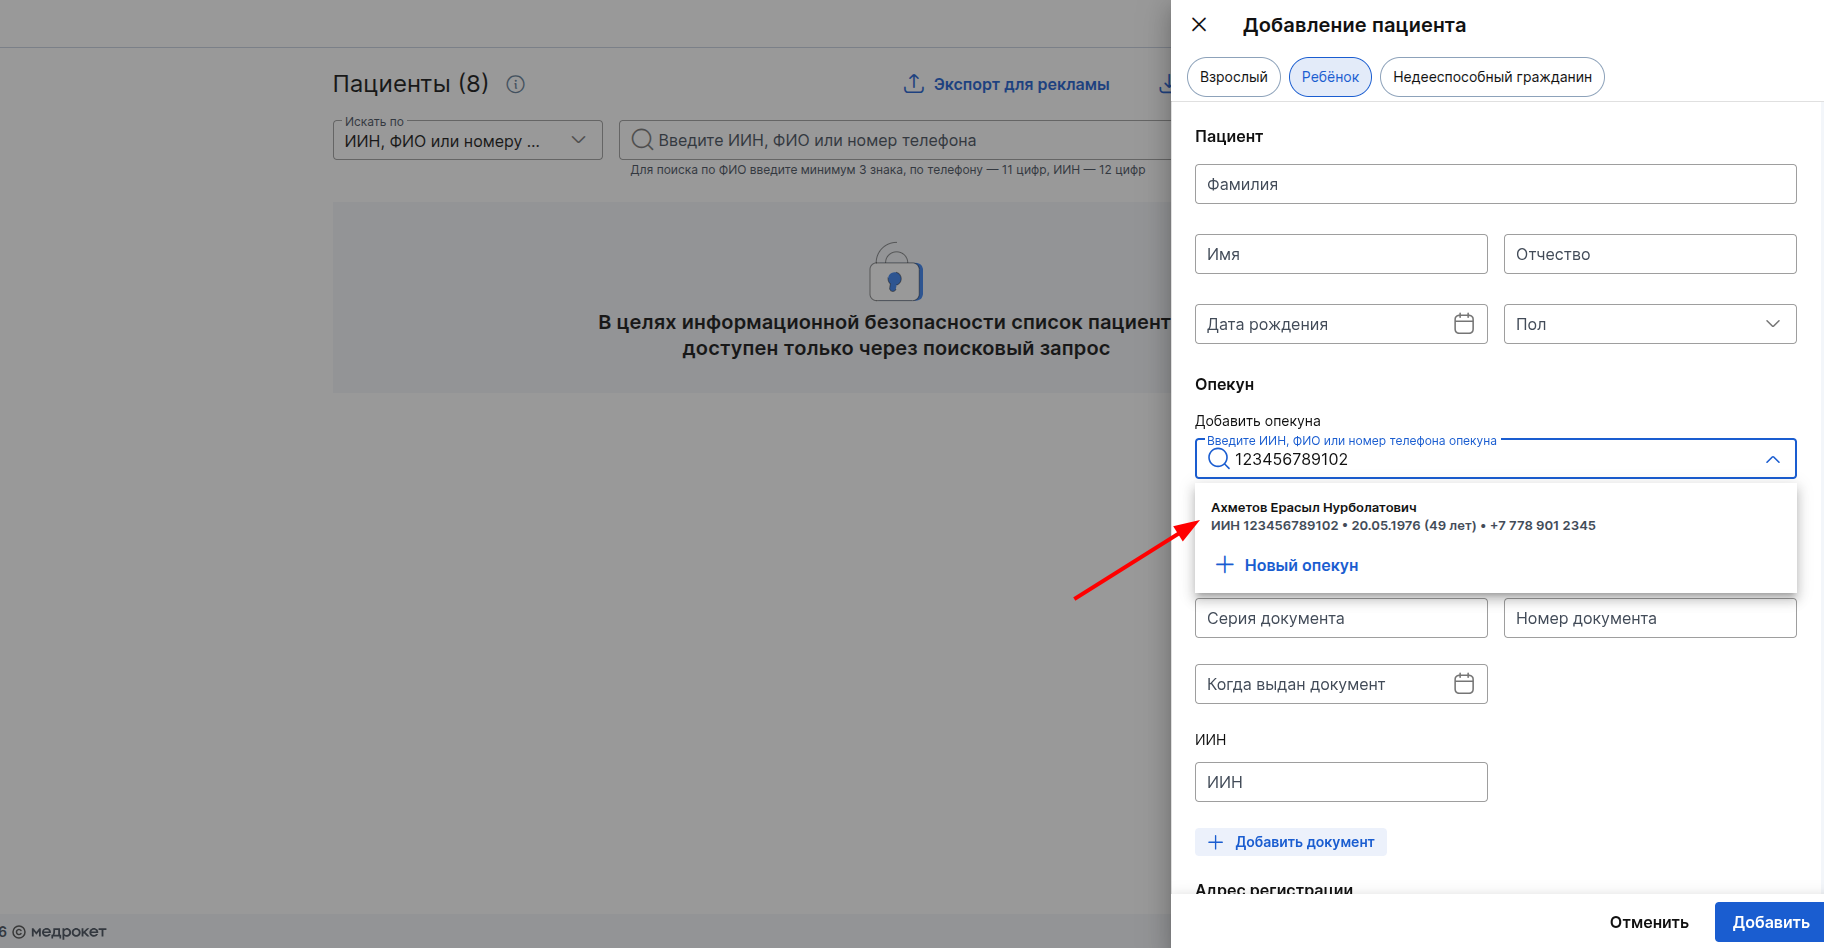Close the add patient panel
The height and width of the screenshot is (948, 1824).
point(1199,25)
